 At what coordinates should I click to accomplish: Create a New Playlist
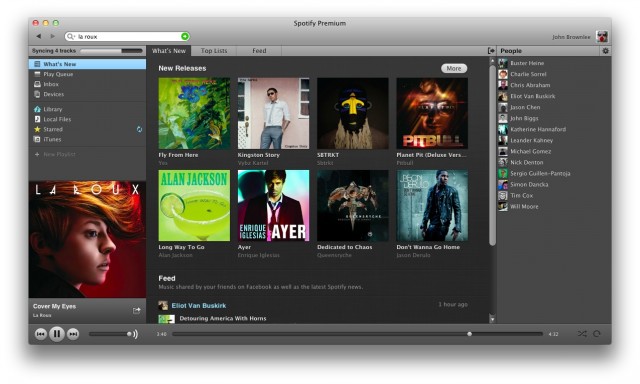pyautogui.click(x=55, y=154)
